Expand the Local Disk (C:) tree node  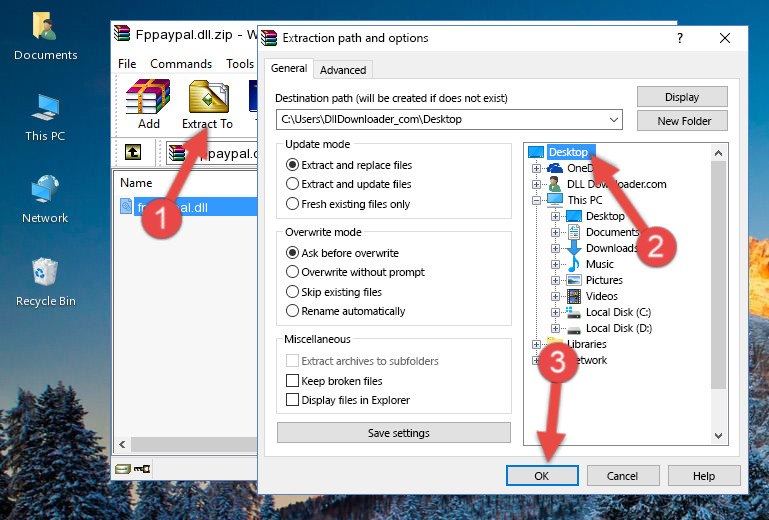pos(555,312)
